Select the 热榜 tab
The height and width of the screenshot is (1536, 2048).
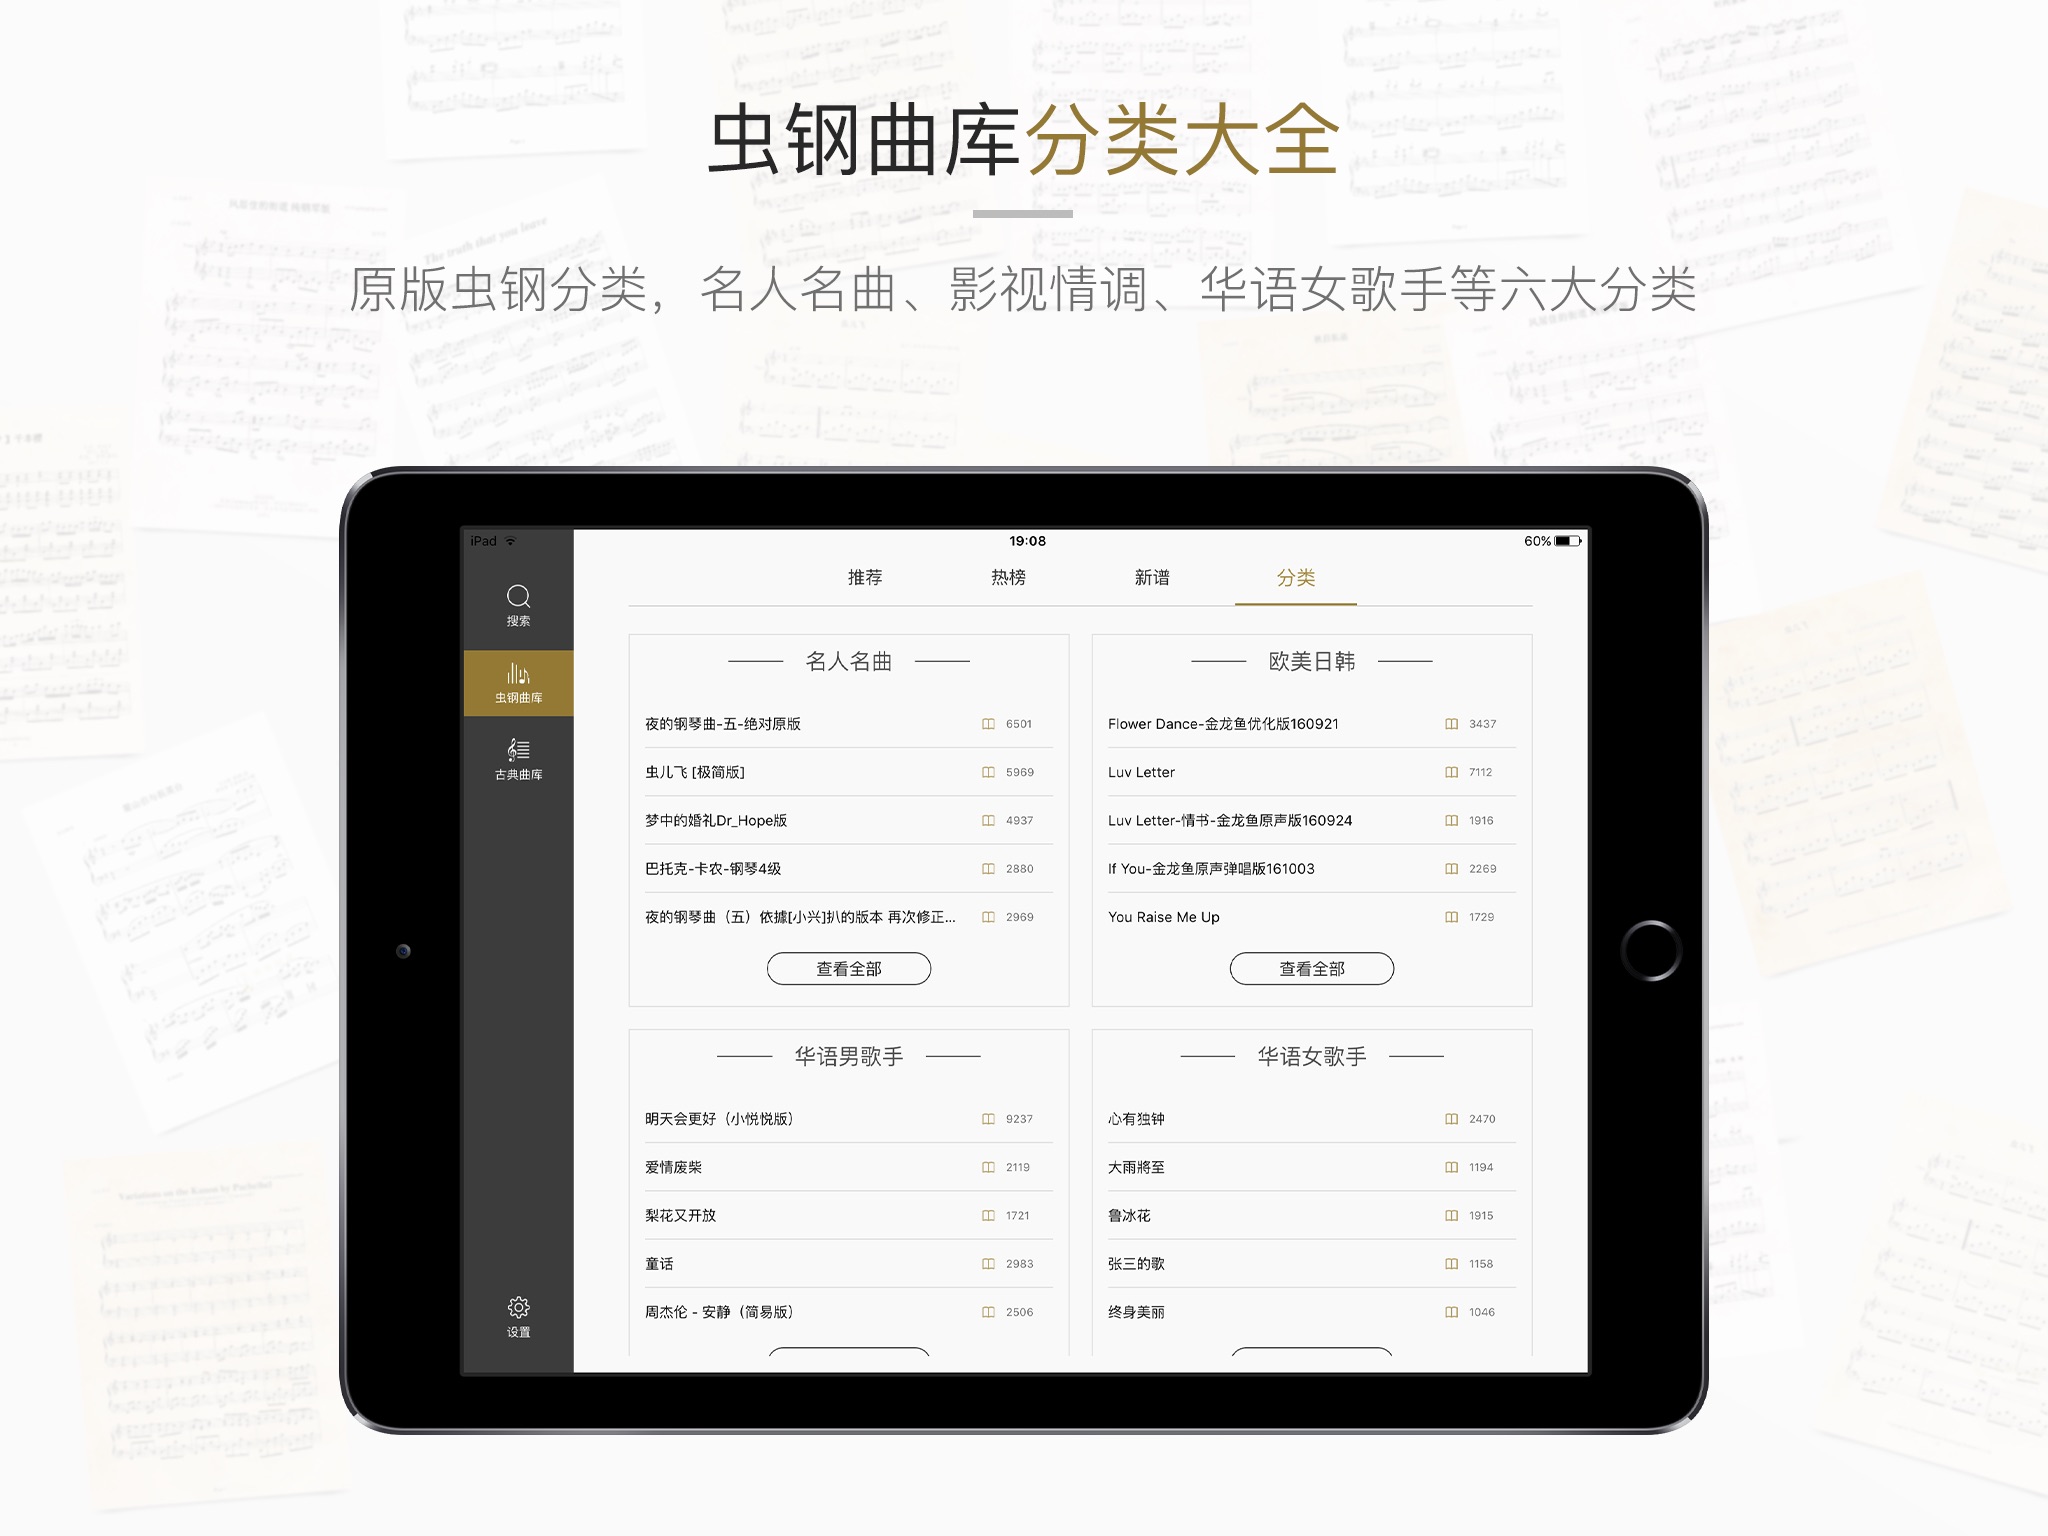(x=1000, y=576)
